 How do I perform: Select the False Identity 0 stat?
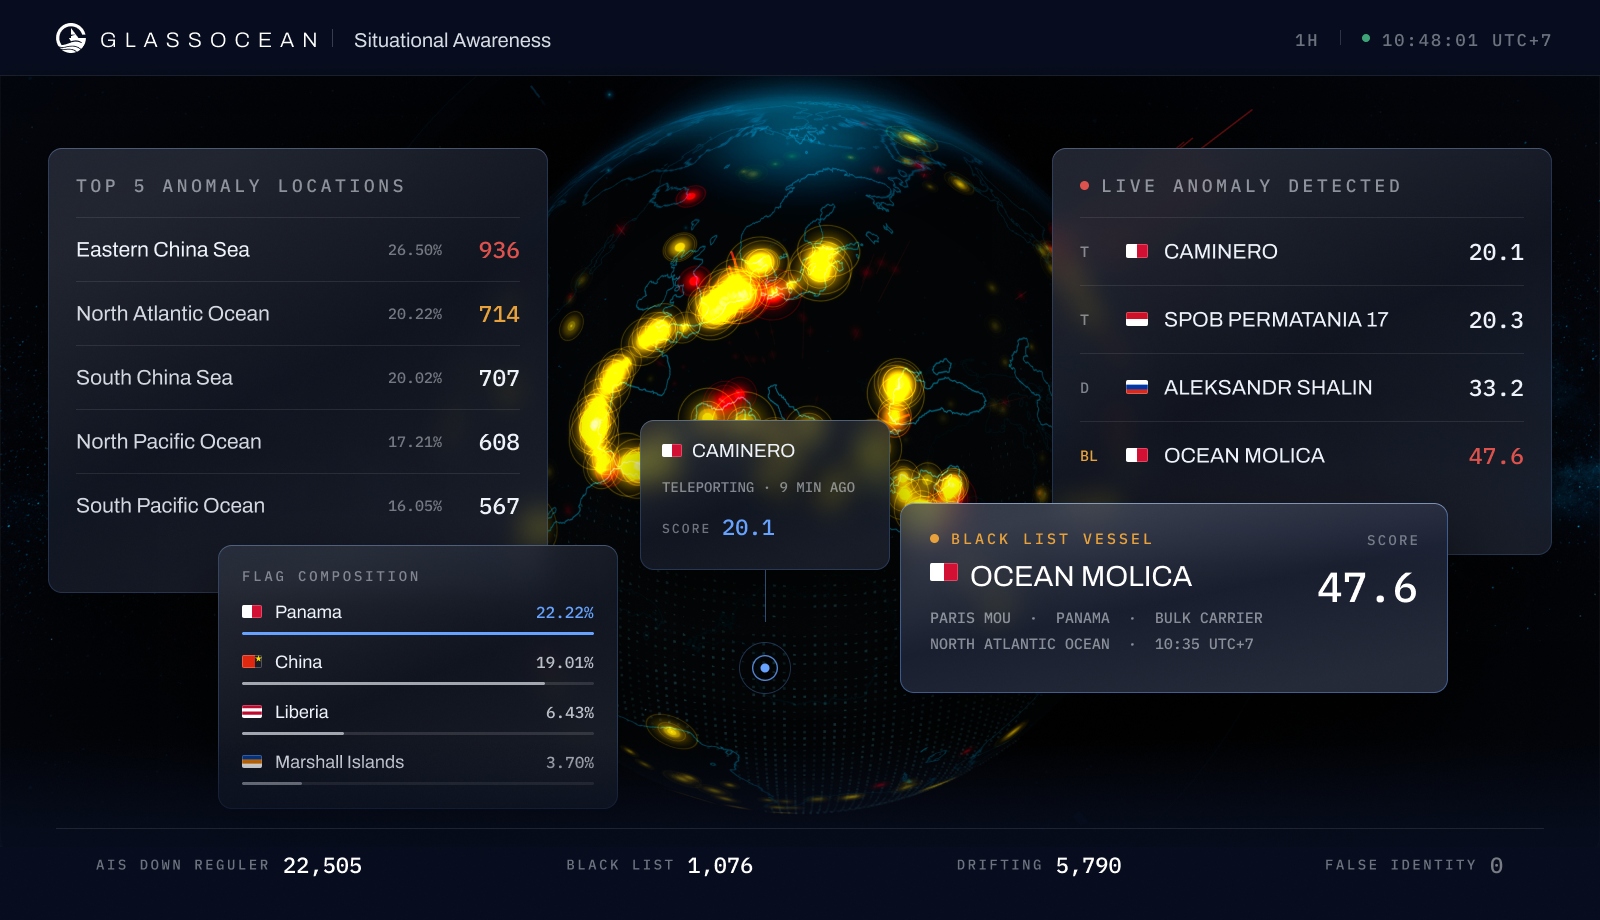click(1414, 865)
